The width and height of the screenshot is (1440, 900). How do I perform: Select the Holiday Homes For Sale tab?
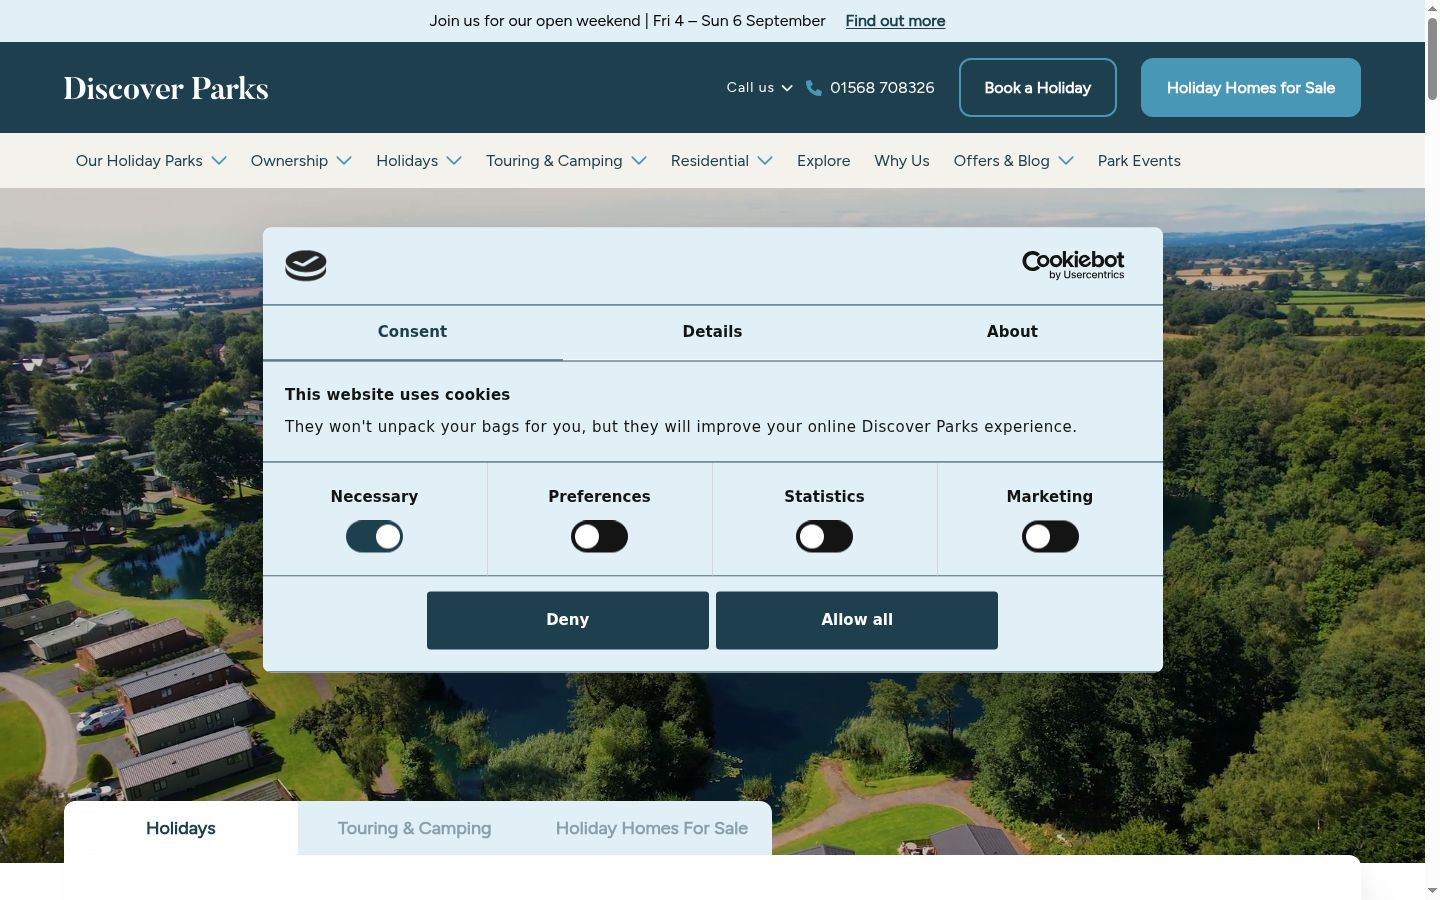point(652,828)
